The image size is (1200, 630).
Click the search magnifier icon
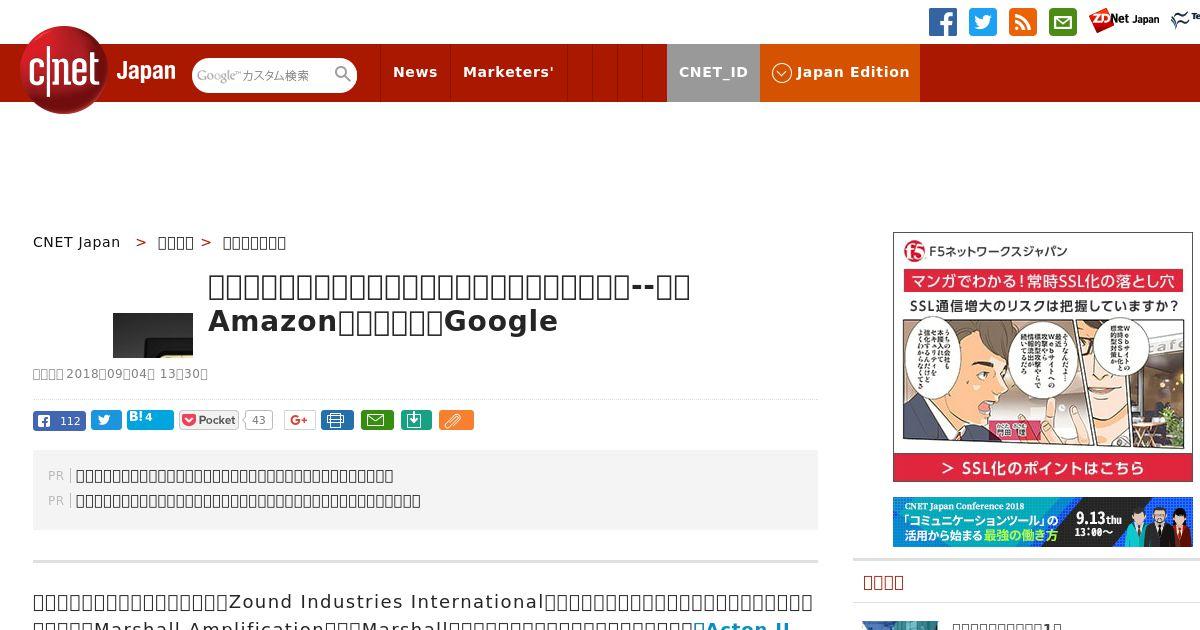pos(343,74)
